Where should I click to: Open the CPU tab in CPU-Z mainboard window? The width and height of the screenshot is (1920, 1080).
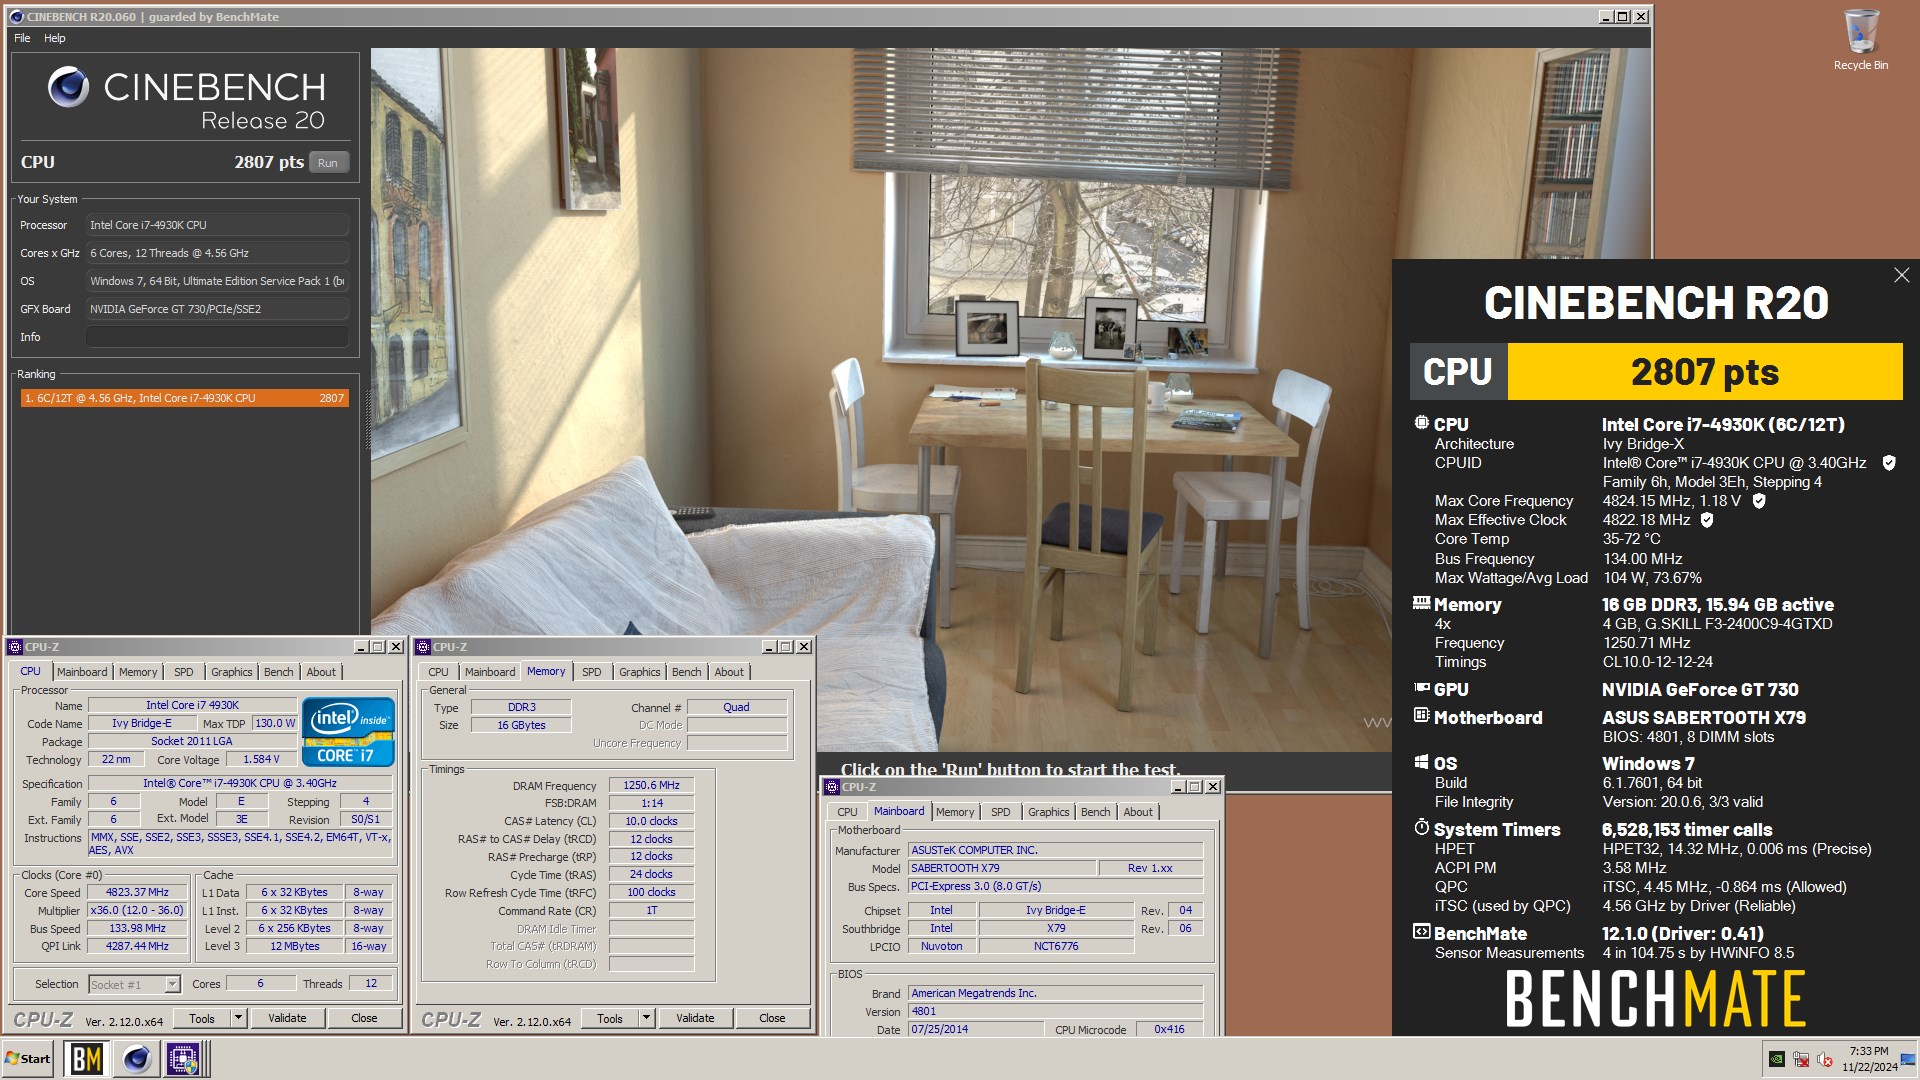[847, 812]
